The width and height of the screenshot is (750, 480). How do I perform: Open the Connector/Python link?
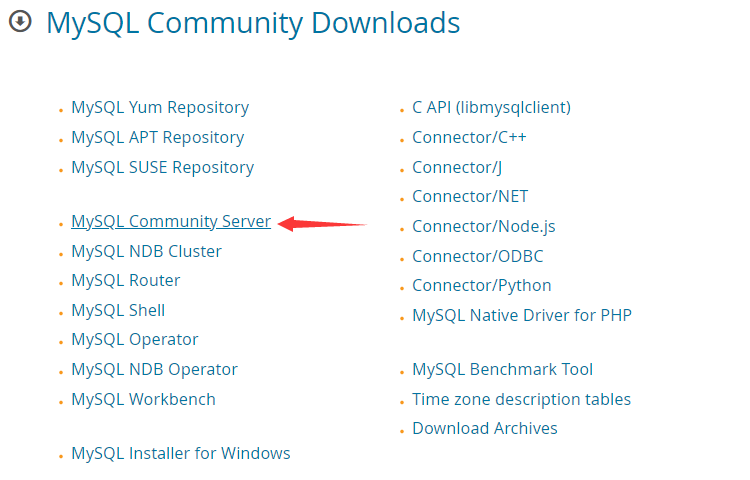point(482,286)
